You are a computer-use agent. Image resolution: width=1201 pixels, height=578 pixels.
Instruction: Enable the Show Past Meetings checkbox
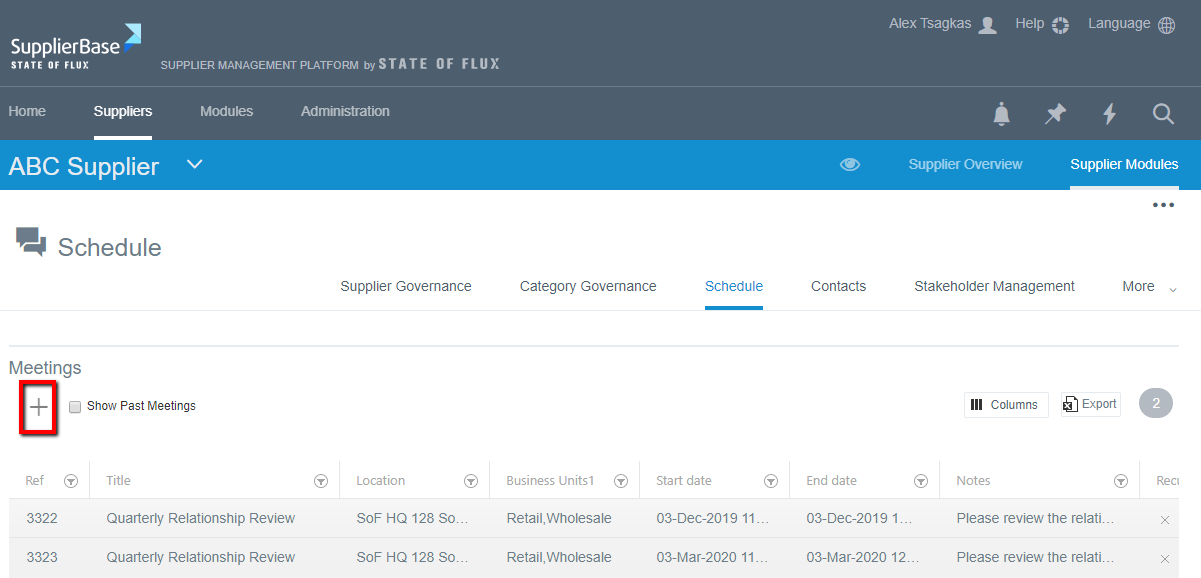coord(75,407)
